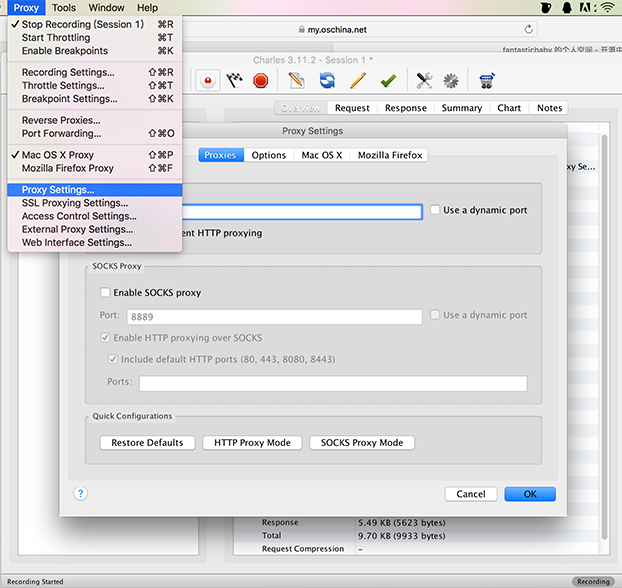Toggle SOCKS Use a dynamic port checkbox
The height and width of the screenshot is (588, 622).
pyautogui.click(x=435, y=315)
